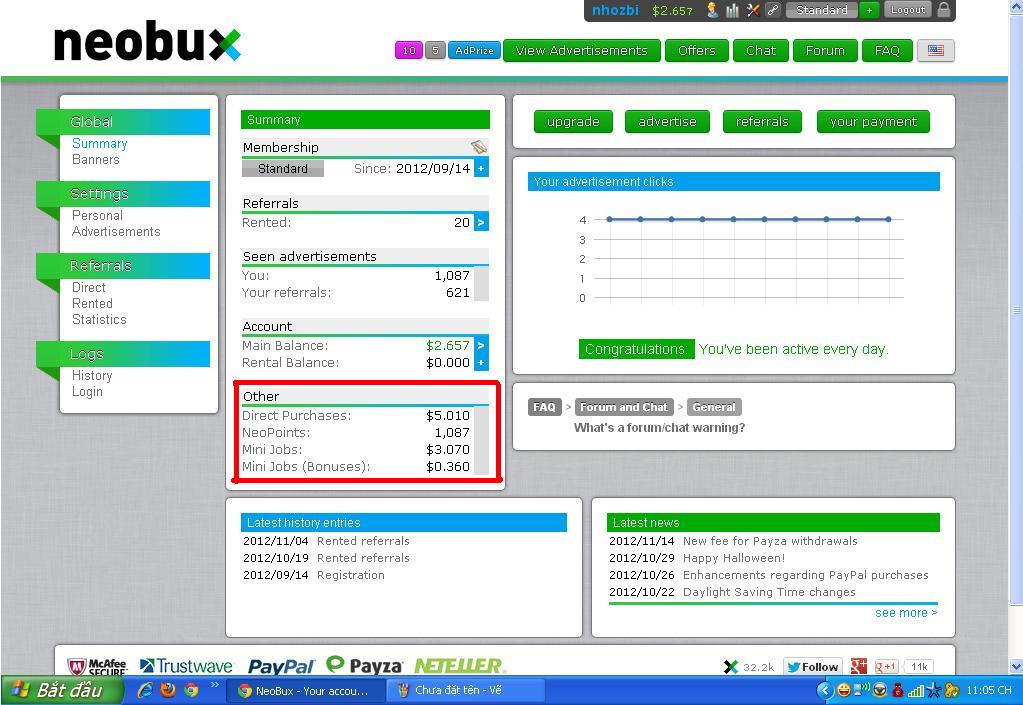Expand hidden system tray icons arrow

tap(824, 690)
